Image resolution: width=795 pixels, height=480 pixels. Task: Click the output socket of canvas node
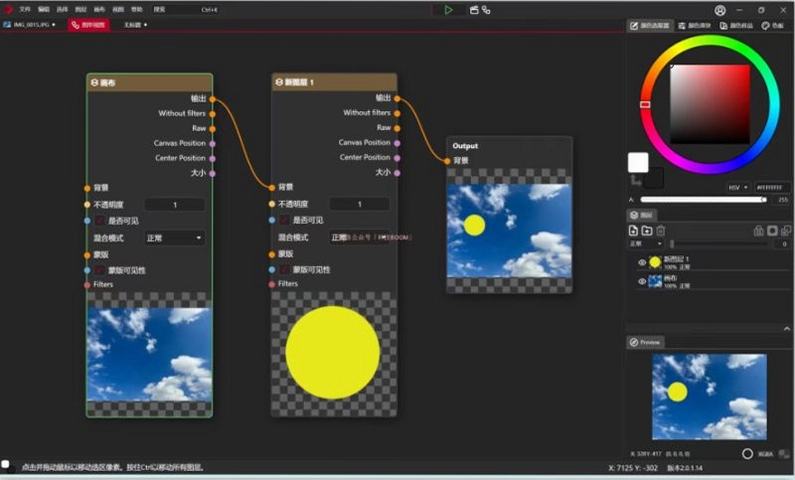click(212, 99)
